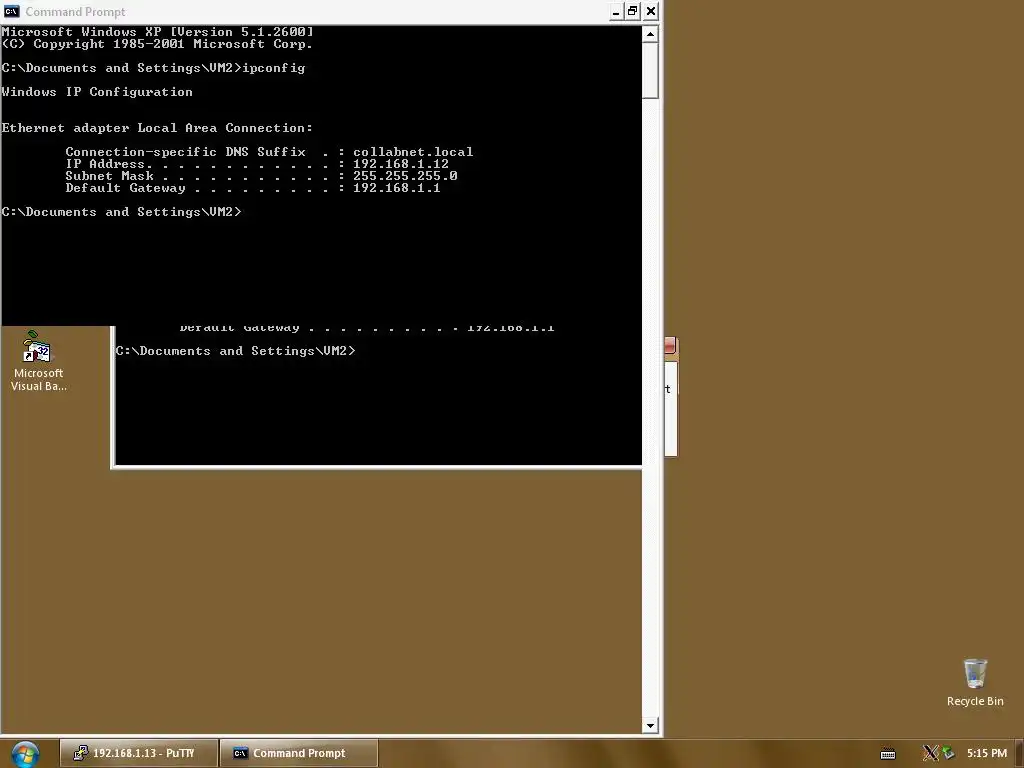Viewport: 1024px width, 768px height.
Task: Click the Safely Remove Hardware tray icon
Action: pos(948,753)
